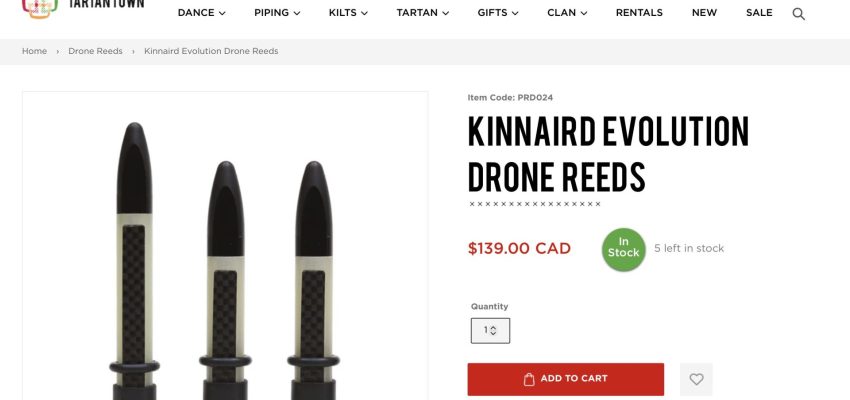The height and width of the screenshot is (400, 850).
Task: Open the New section
Action: pos(704,13)
